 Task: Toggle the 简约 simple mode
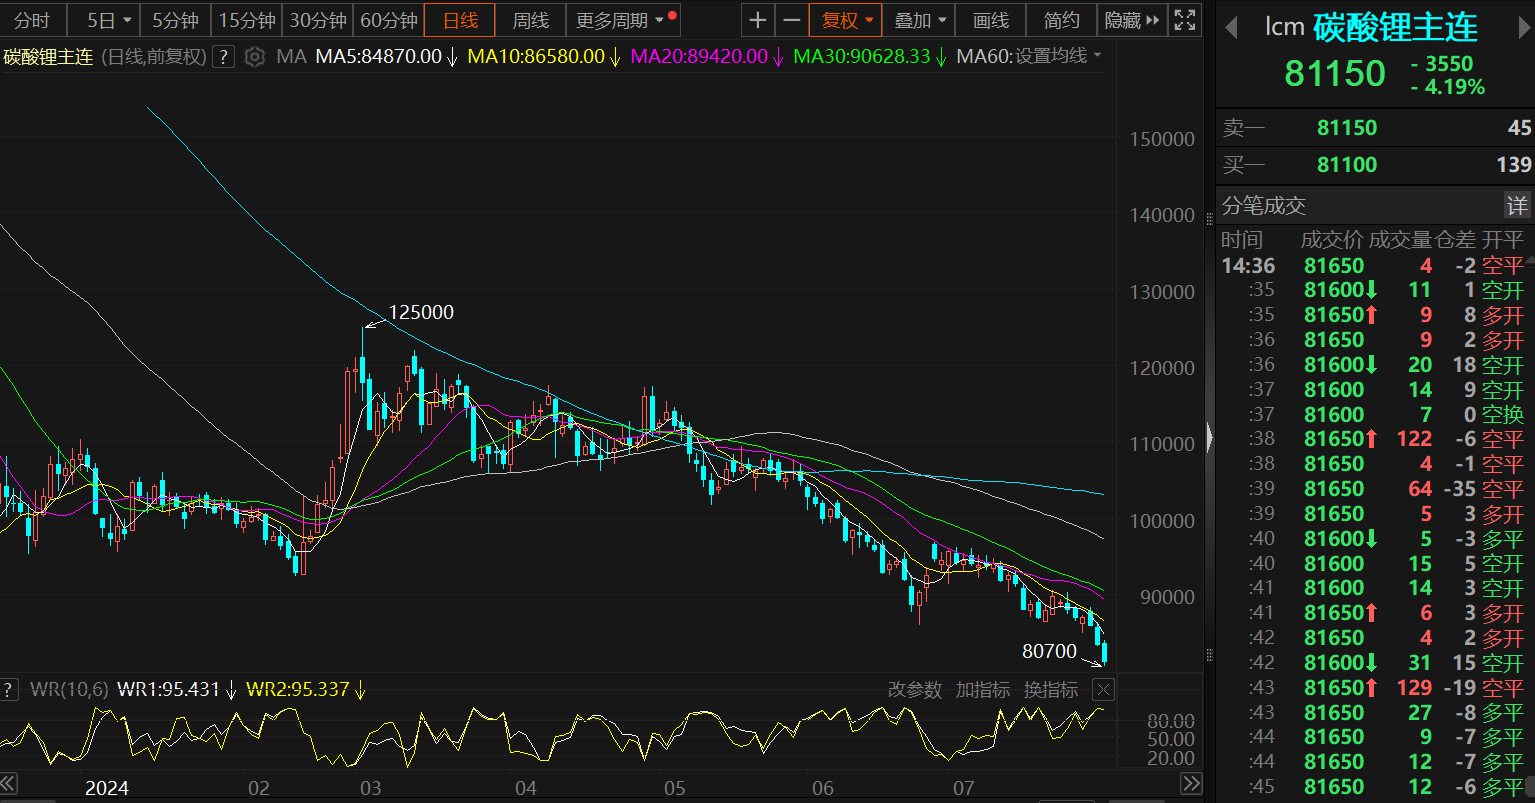(x=1061, y=20)
